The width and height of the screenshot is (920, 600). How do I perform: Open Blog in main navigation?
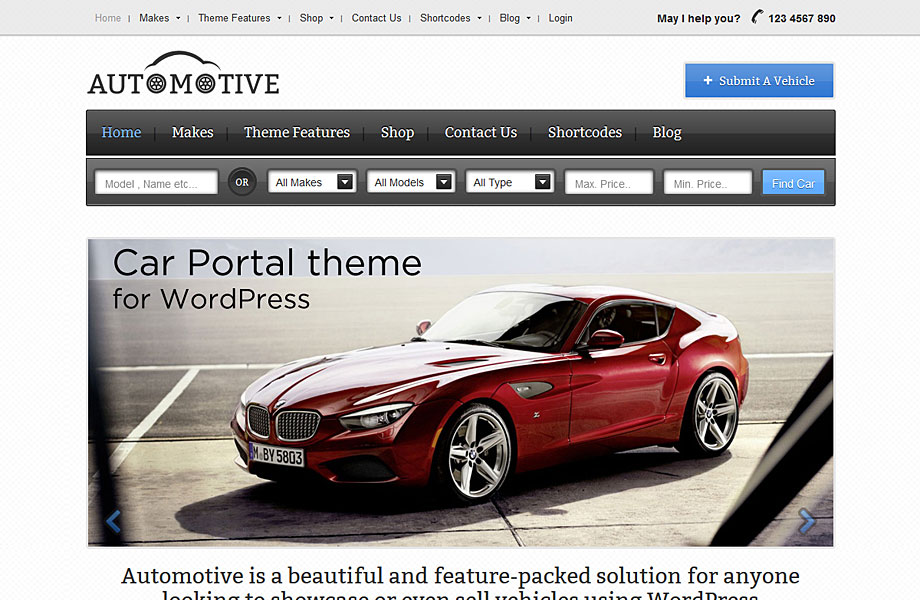click(667, 133)
